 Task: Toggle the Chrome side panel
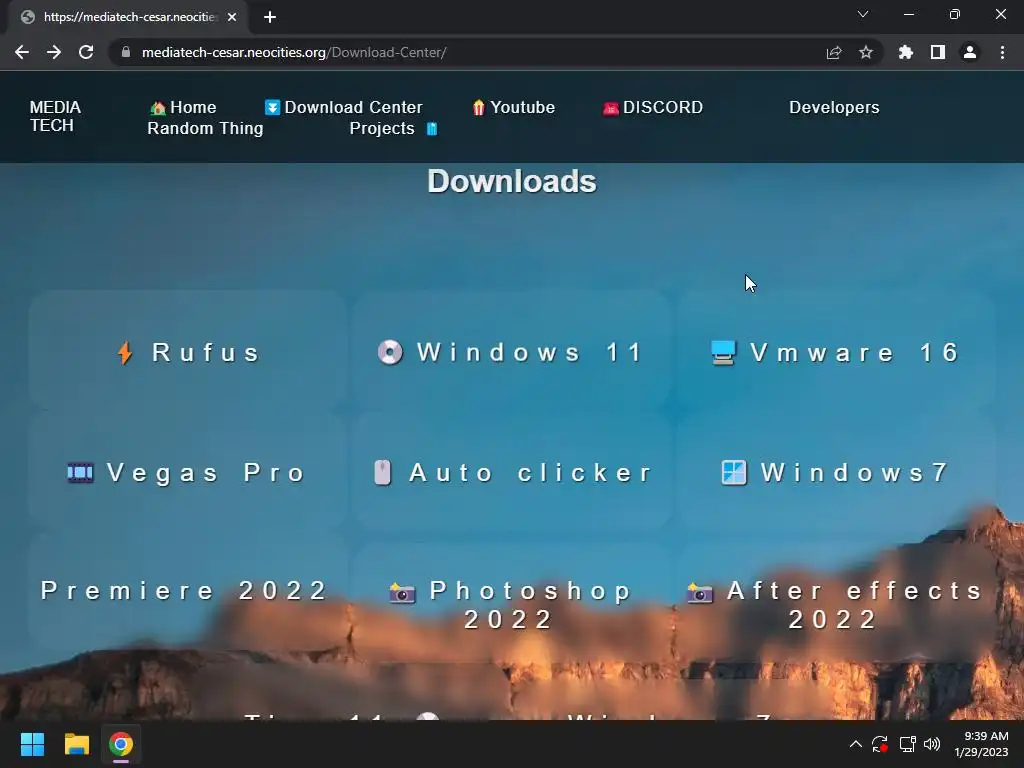(938, 52)
